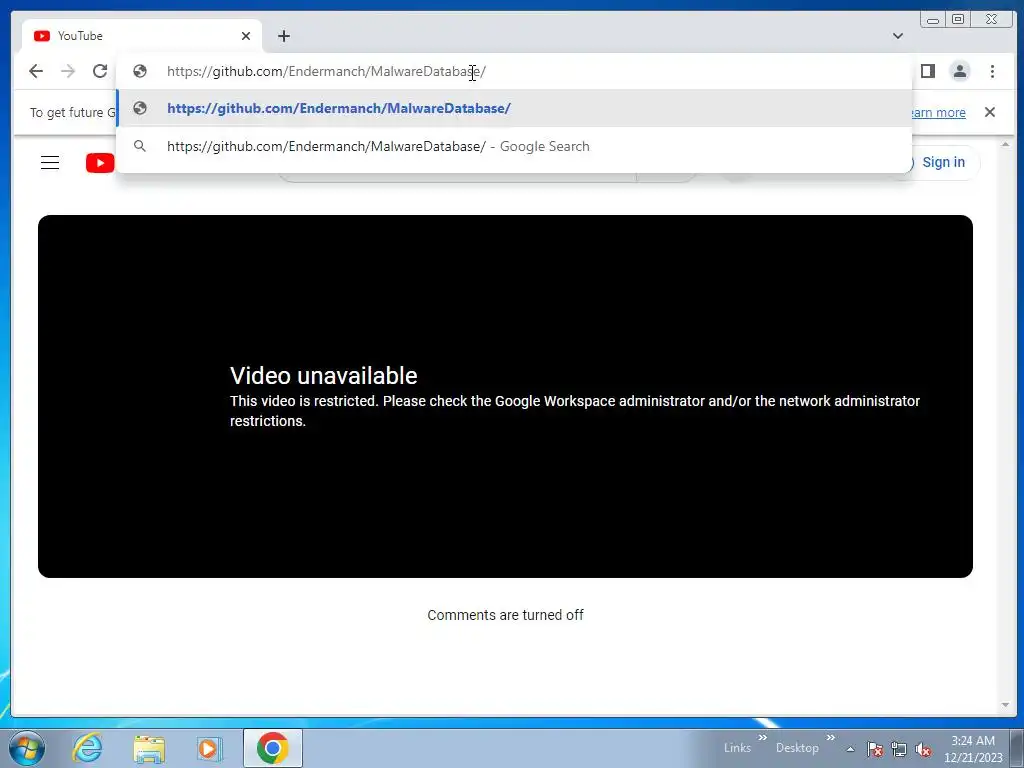Open the Windows Start menu

[27, 748]
